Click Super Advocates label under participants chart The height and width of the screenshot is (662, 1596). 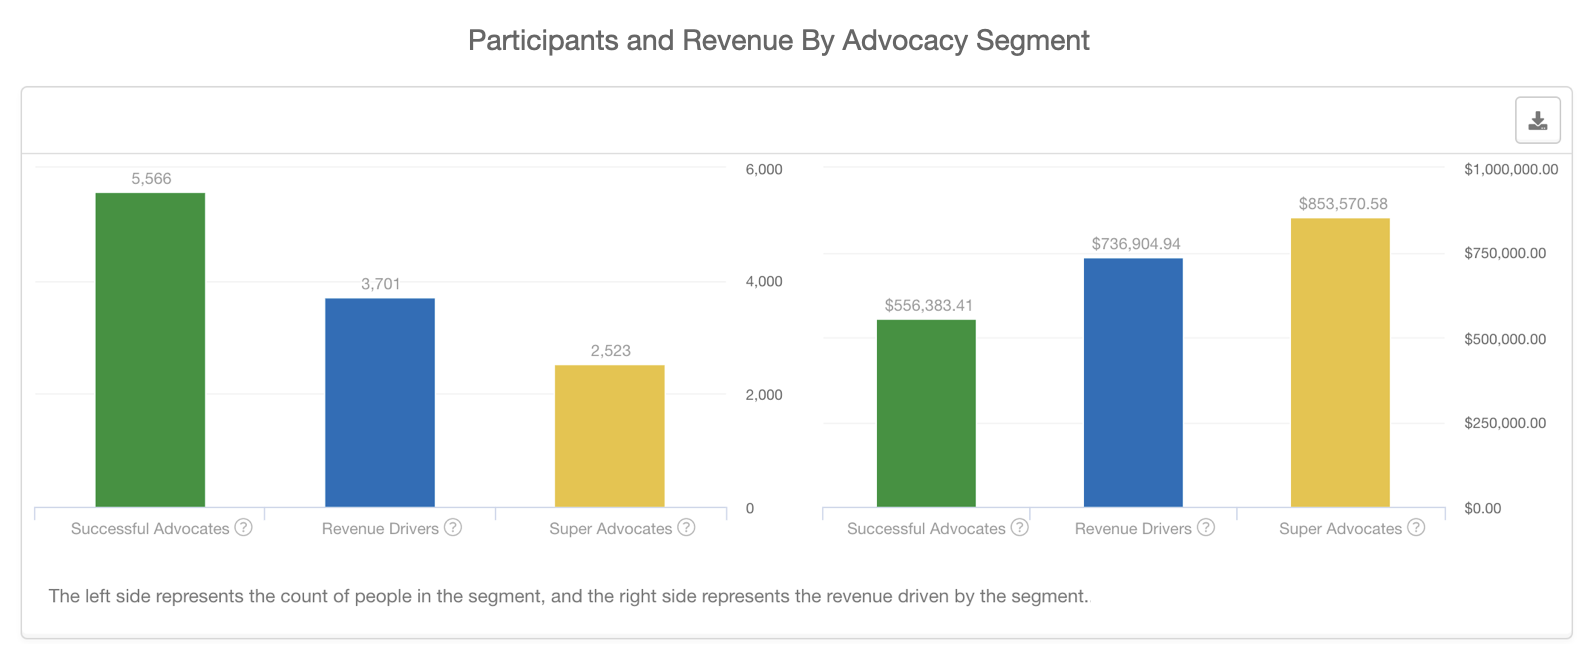click(x=610, y=529)
